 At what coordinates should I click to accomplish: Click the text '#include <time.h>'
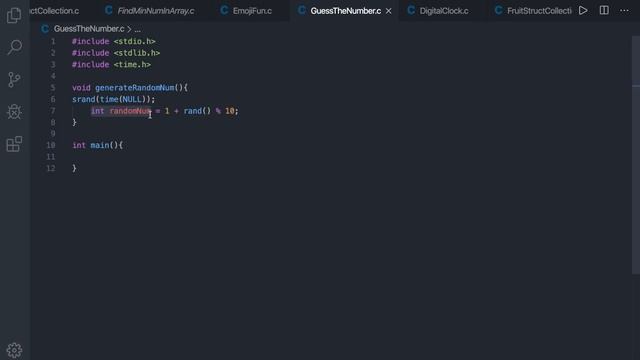(111, 64)
